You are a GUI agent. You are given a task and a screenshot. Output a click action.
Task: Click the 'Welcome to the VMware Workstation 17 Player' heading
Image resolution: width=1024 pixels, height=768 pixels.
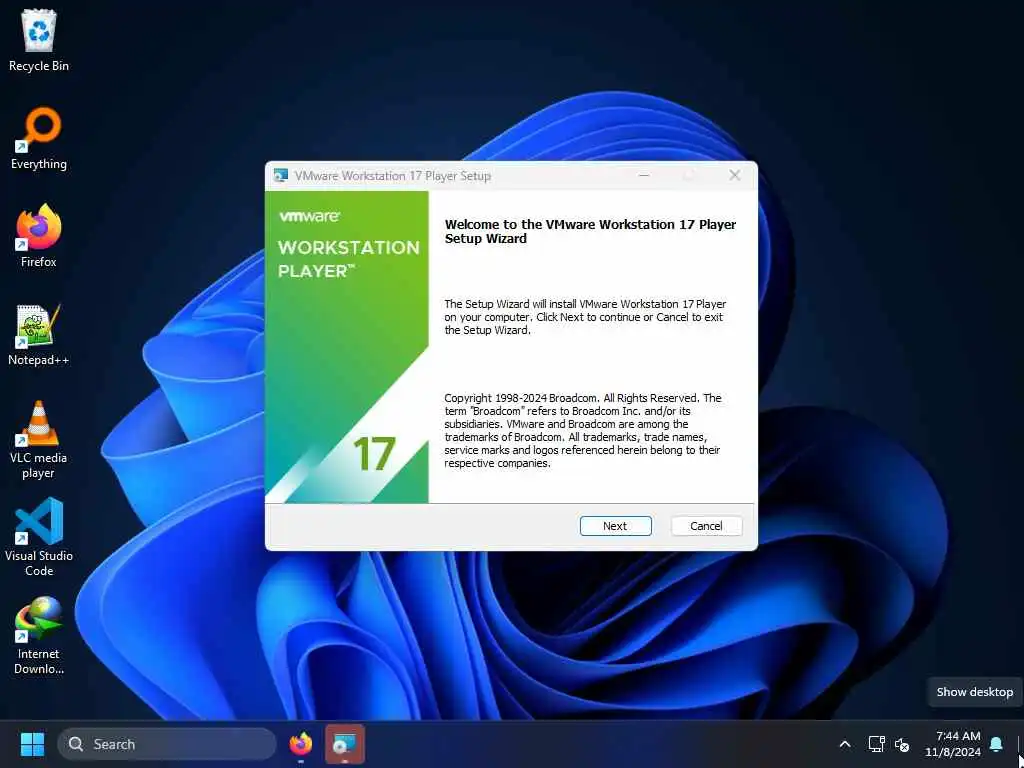(590, 231)
